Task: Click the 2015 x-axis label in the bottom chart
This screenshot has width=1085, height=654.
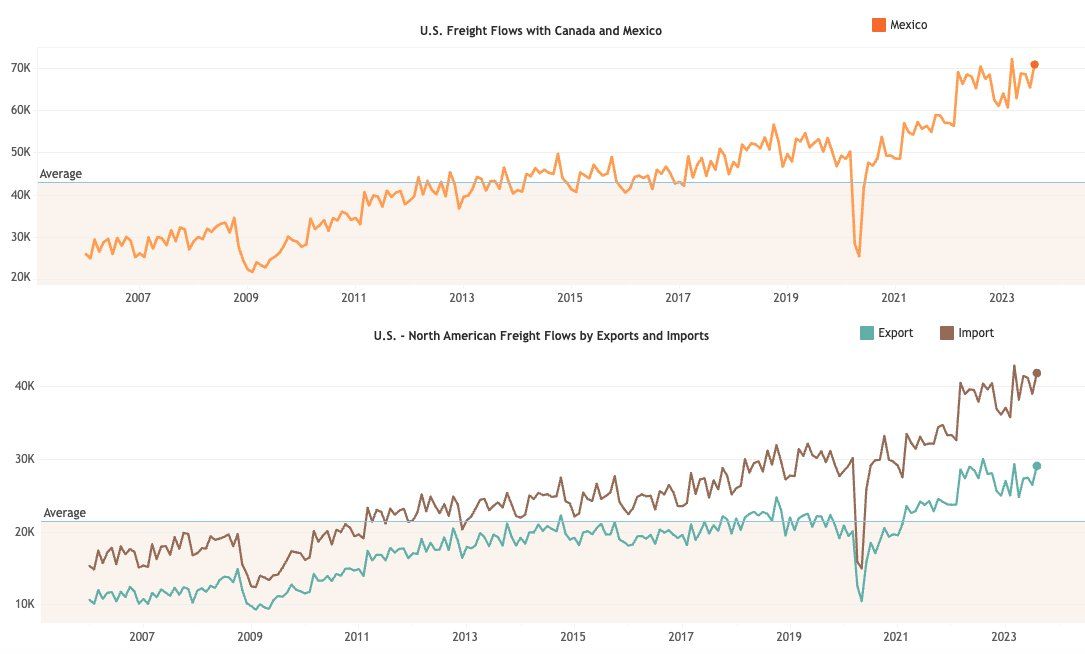Action: pyautogui.click(x=573, y=636)
